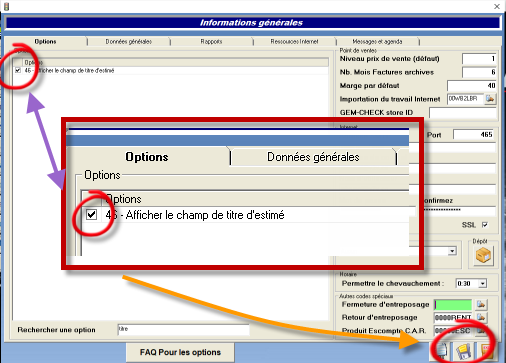The width and height of the screenshot is (506, 363).
Task: Open the Messages et agenda tab
Action: click(x=377, y=42)
